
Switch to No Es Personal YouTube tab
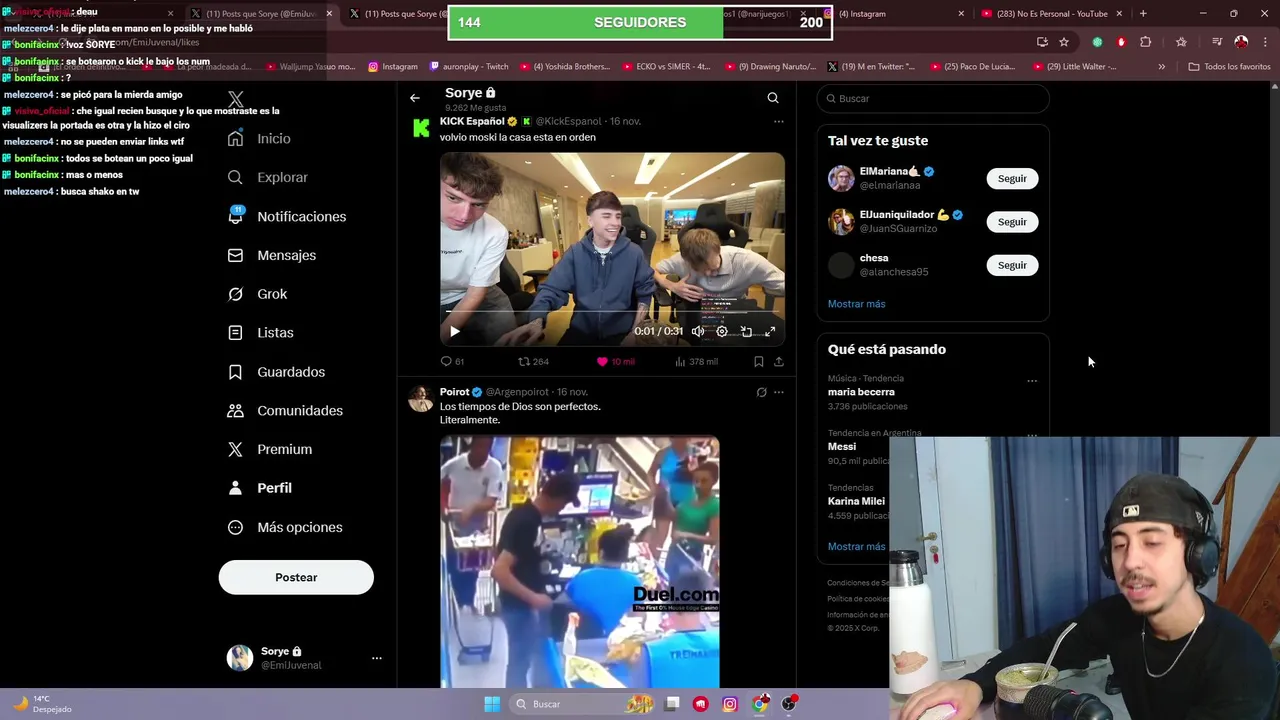1051,14
